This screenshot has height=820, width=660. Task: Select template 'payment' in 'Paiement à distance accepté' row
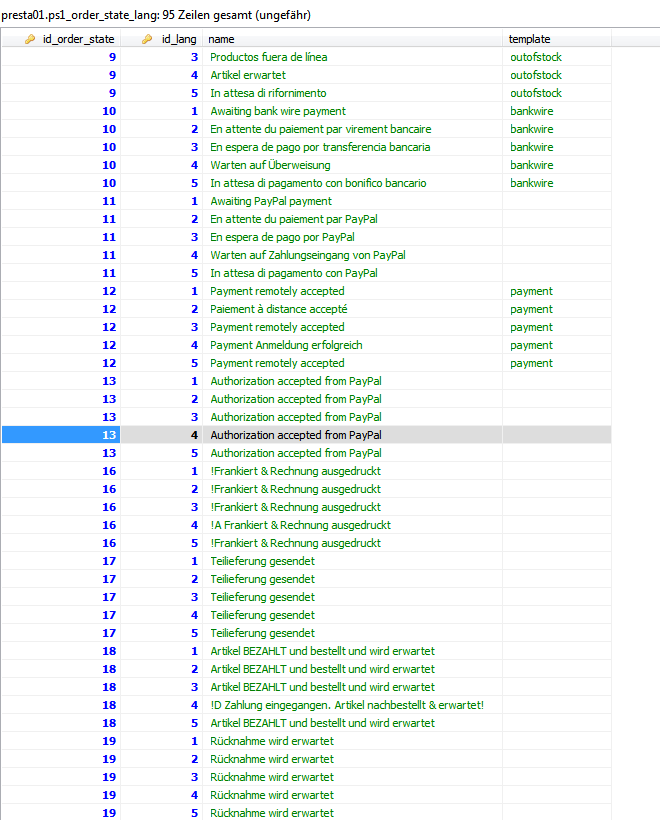(x=557, y=309)
